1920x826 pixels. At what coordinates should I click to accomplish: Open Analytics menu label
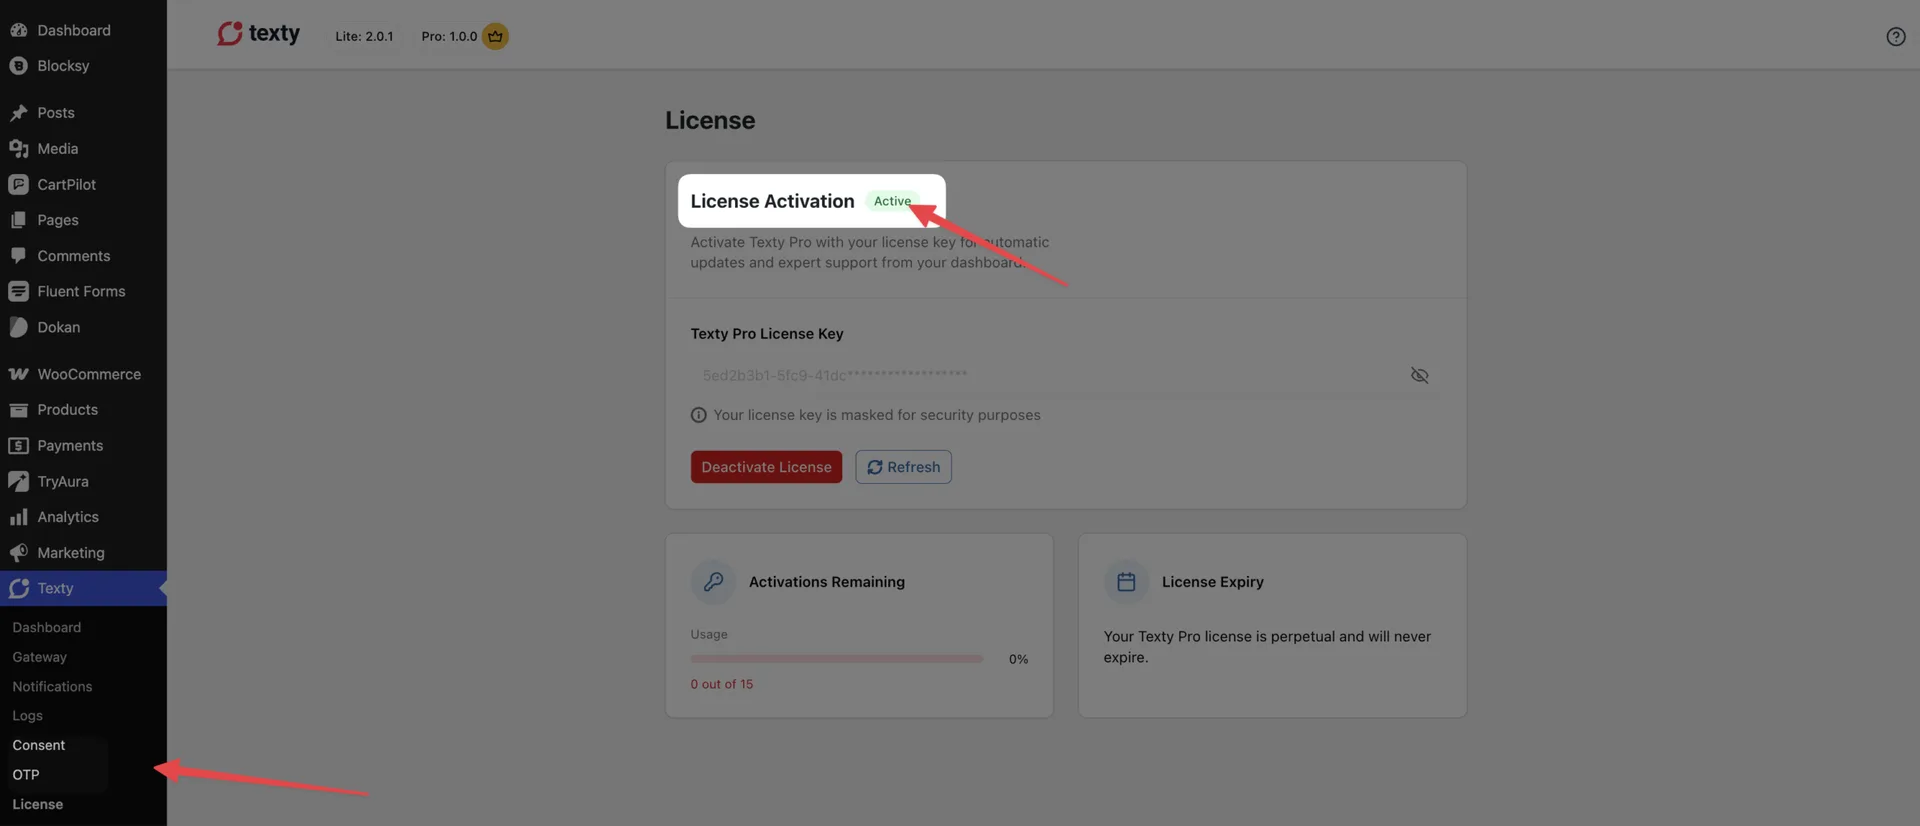68,517
